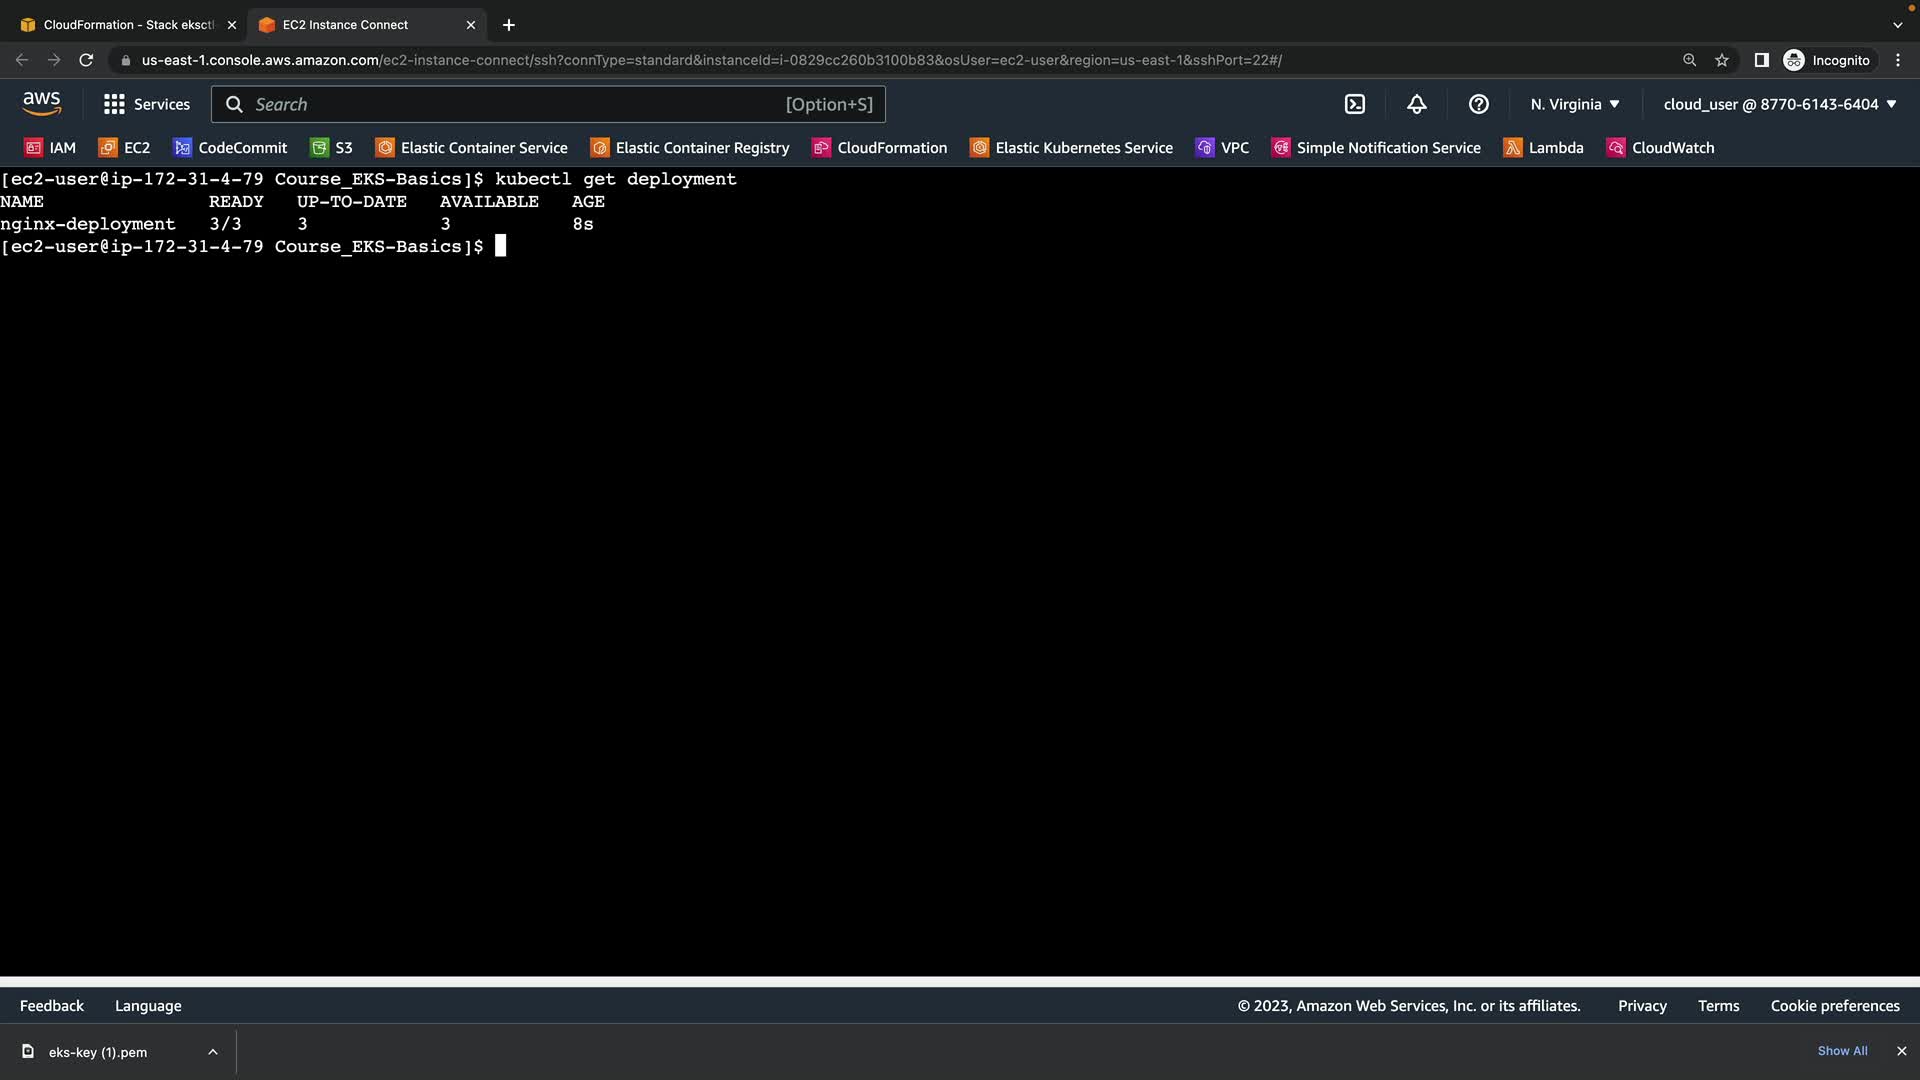Open the Services grid menu
This screenshot has width=1920, height=1080.
tap(146, 104)
